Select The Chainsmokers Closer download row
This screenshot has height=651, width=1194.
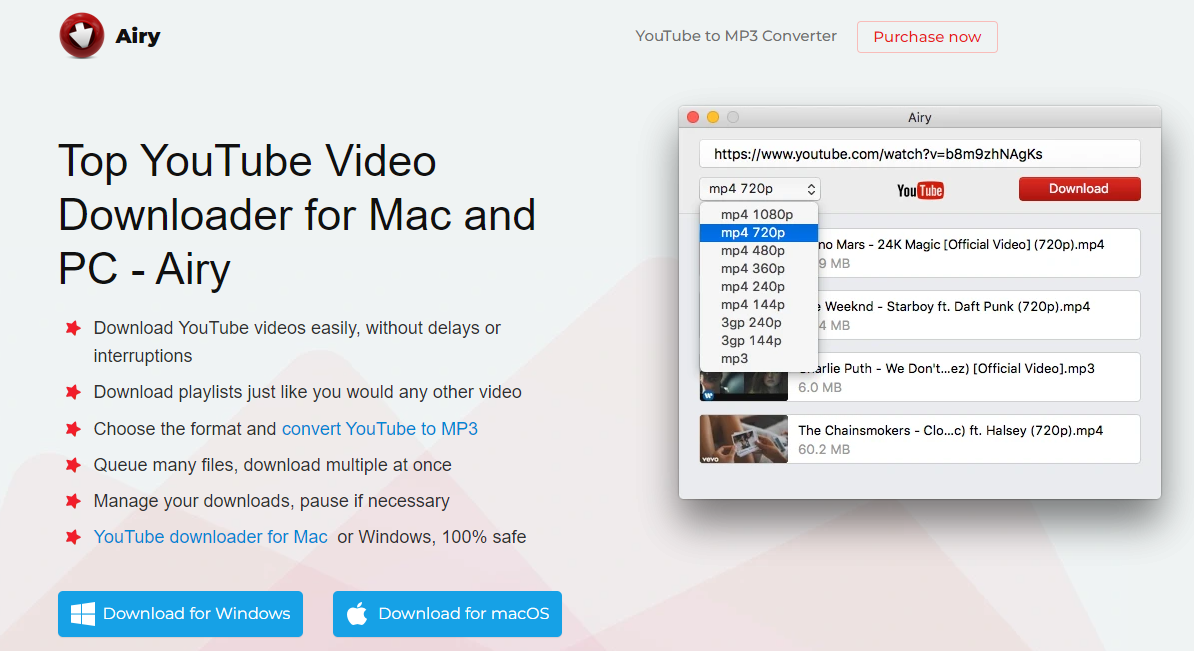[920, 439]
